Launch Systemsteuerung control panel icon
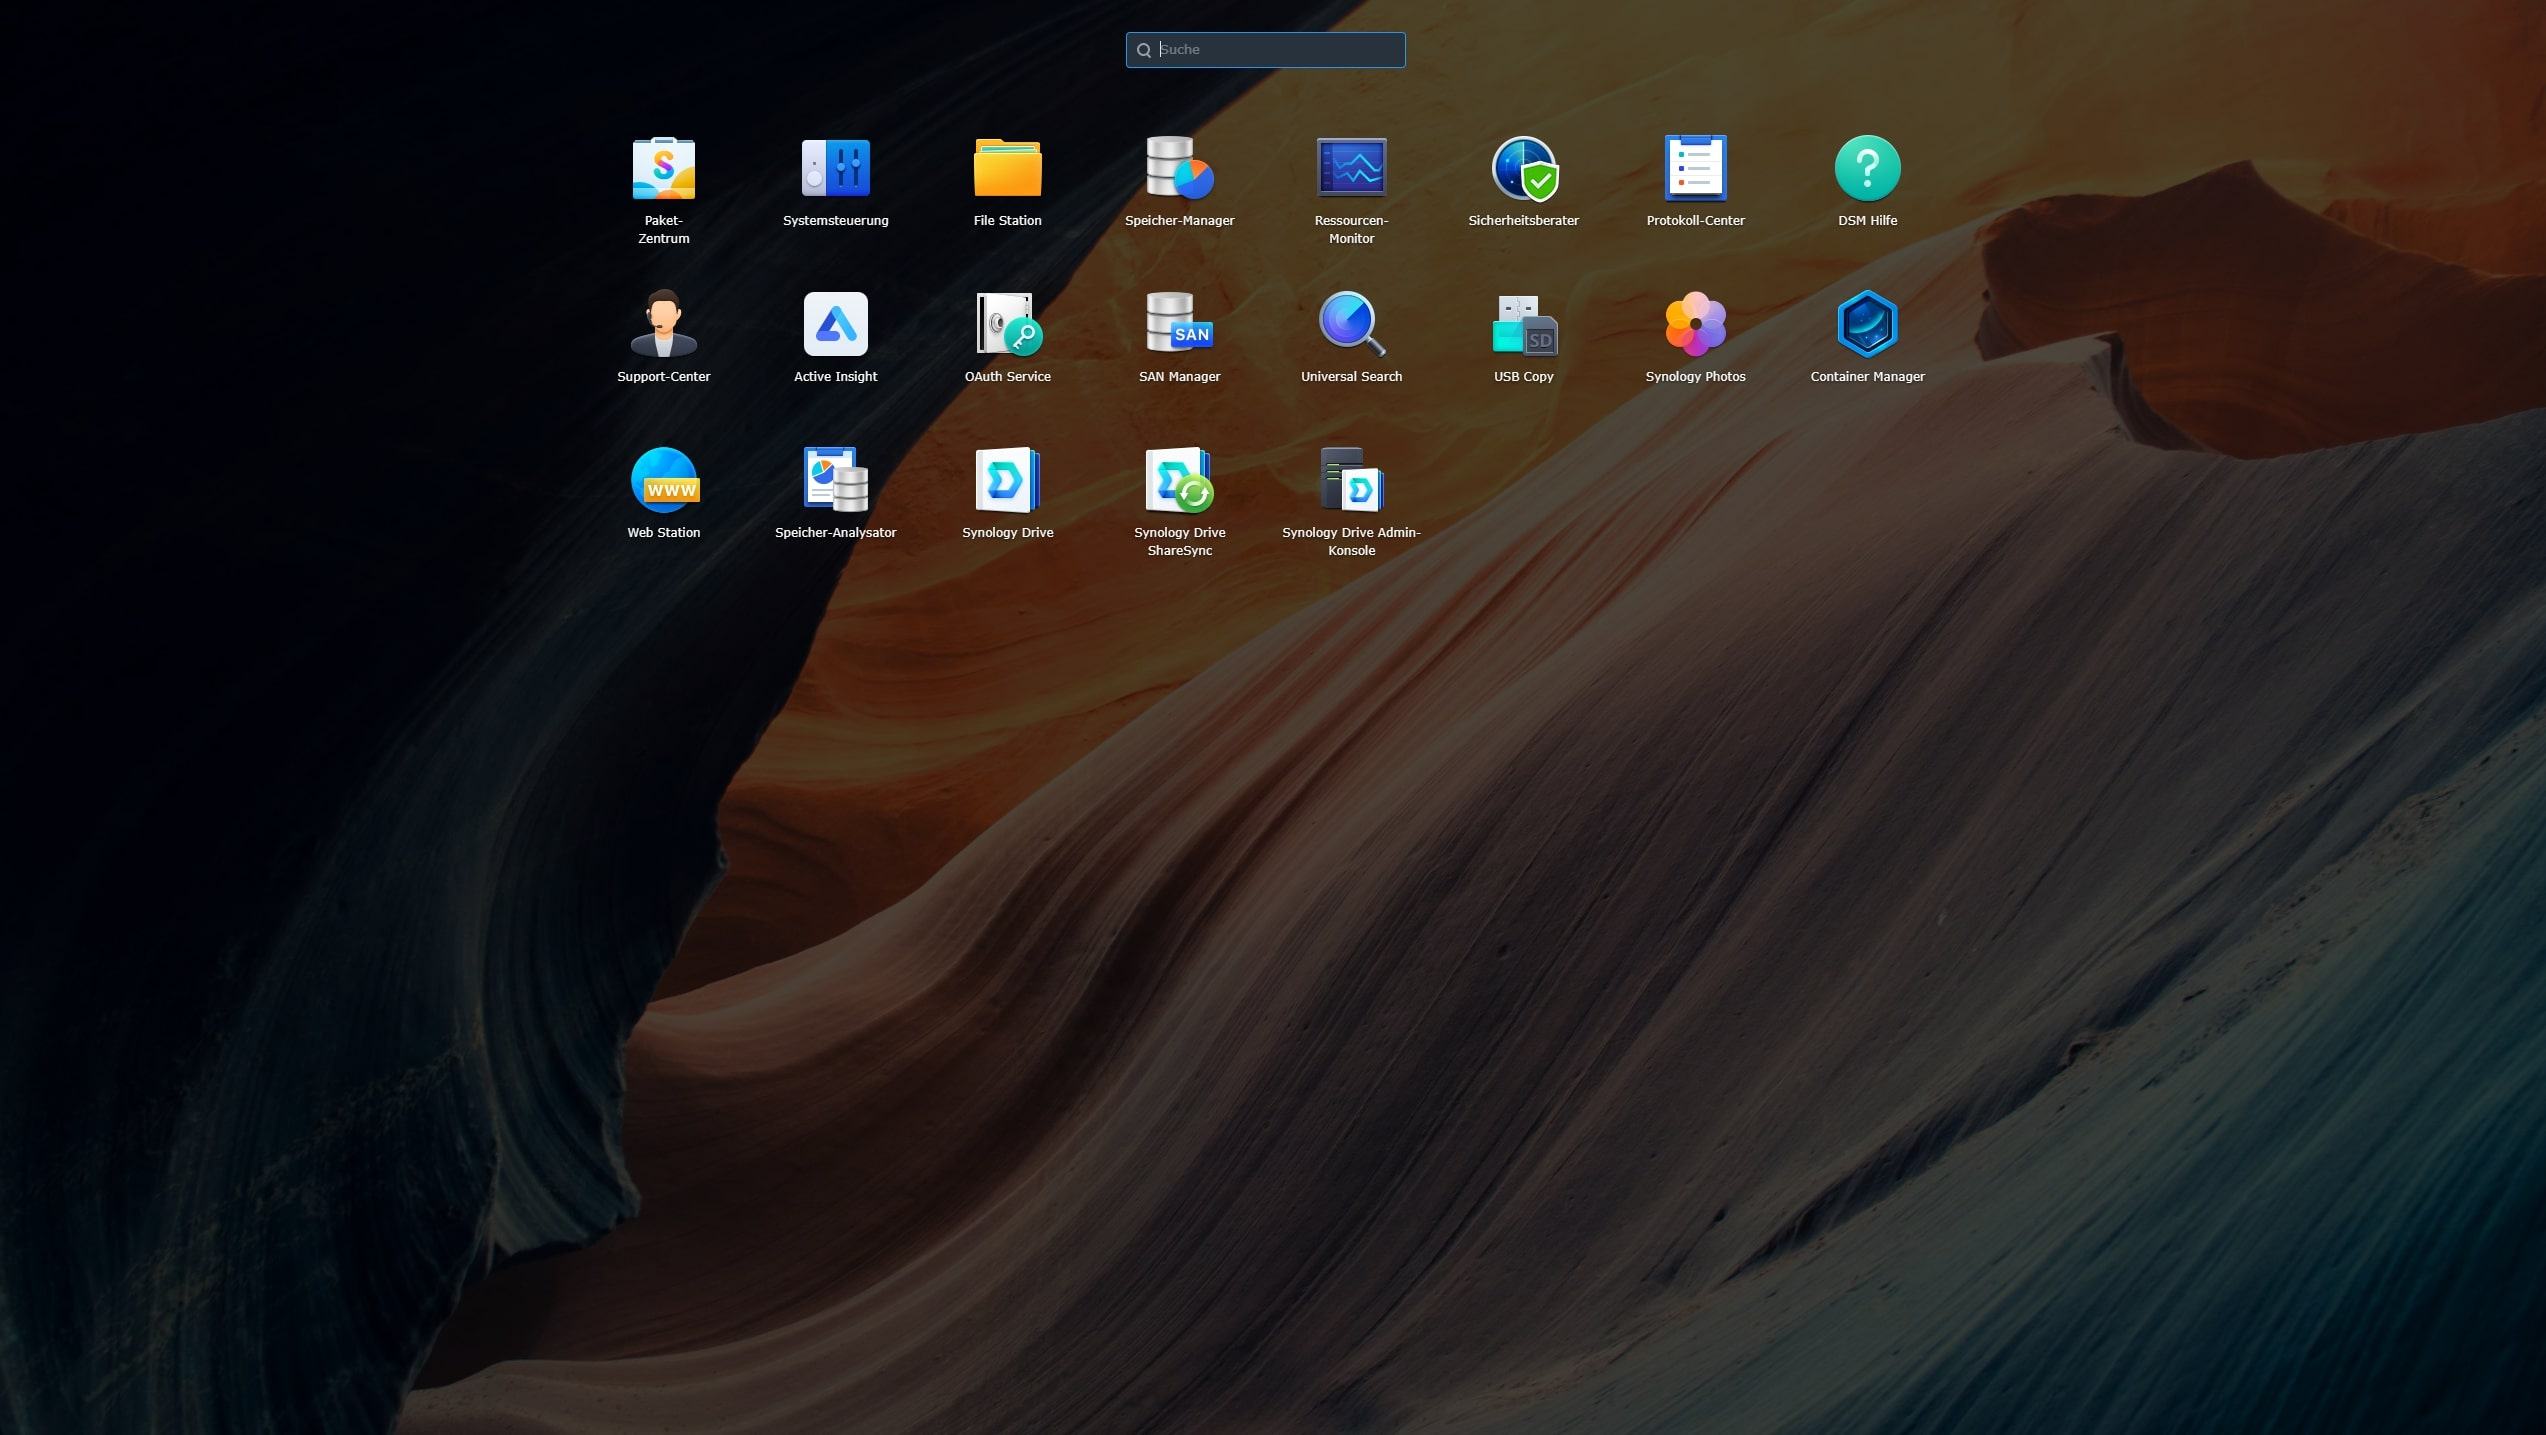 pos(835,168)
